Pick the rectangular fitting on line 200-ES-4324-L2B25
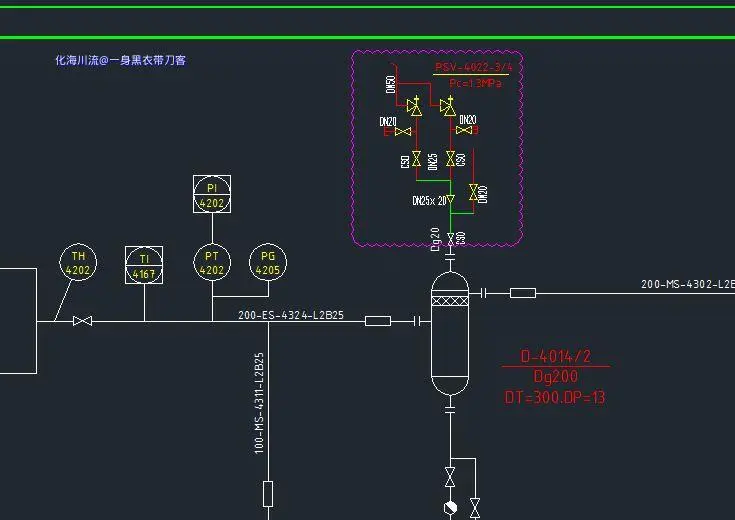The image size is (735, 520). [378, 321]
